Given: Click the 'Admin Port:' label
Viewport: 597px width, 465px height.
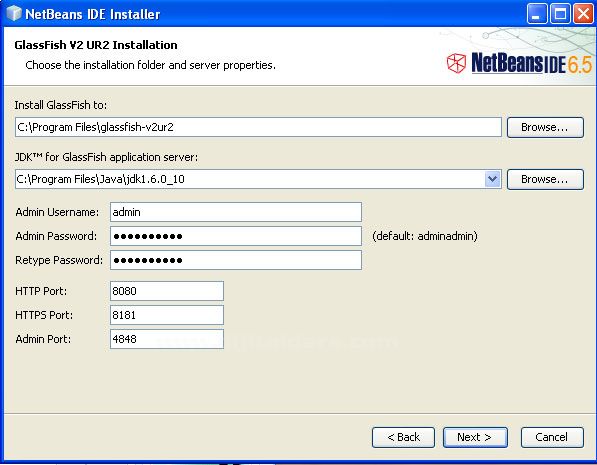Looking at the screenshot, I should pos(43,339).
